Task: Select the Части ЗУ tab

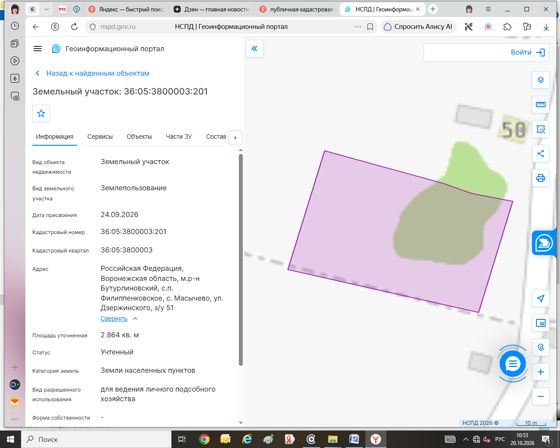Action: point(179,136)
